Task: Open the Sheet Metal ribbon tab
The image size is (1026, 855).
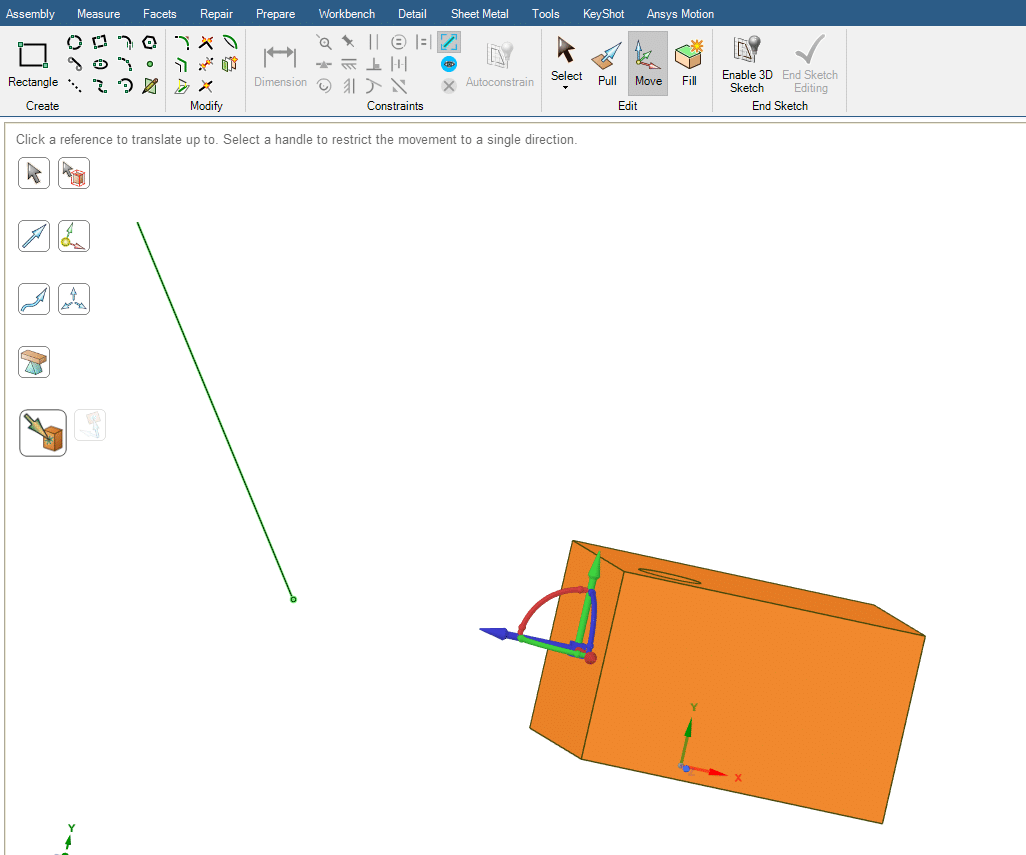Action: 479,14
